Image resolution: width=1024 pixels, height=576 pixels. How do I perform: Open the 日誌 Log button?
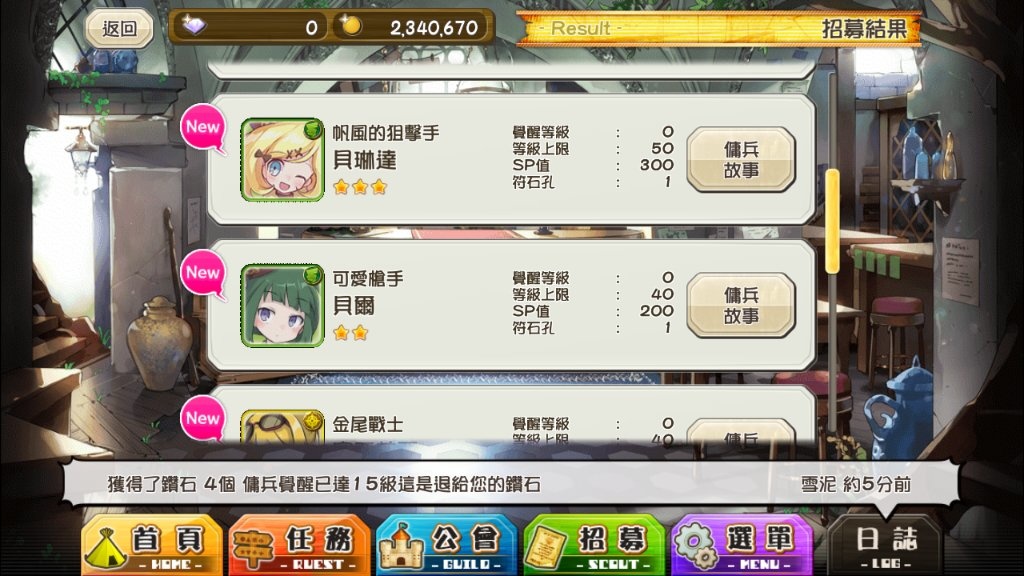[886, 545]
